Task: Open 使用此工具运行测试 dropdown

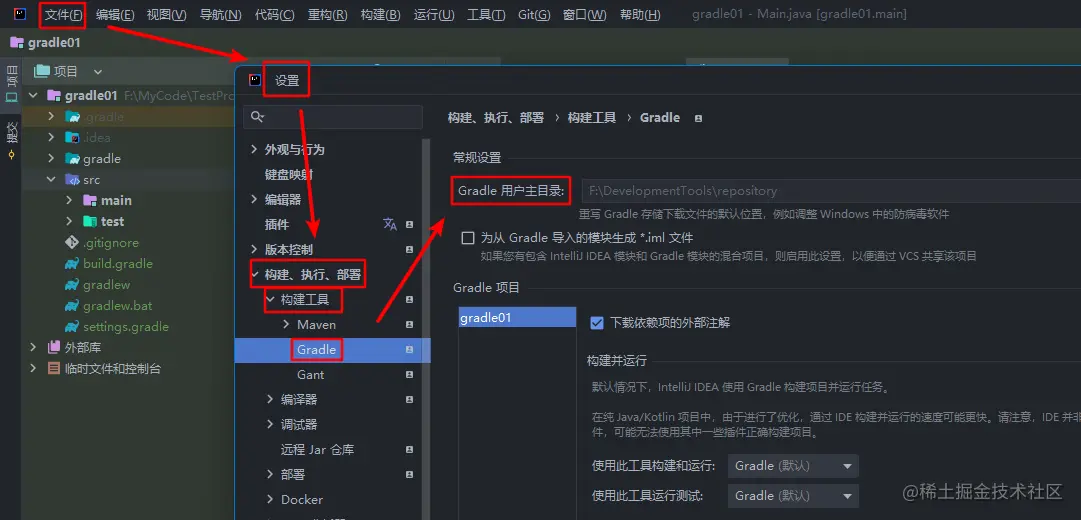Action: (793, 496)
